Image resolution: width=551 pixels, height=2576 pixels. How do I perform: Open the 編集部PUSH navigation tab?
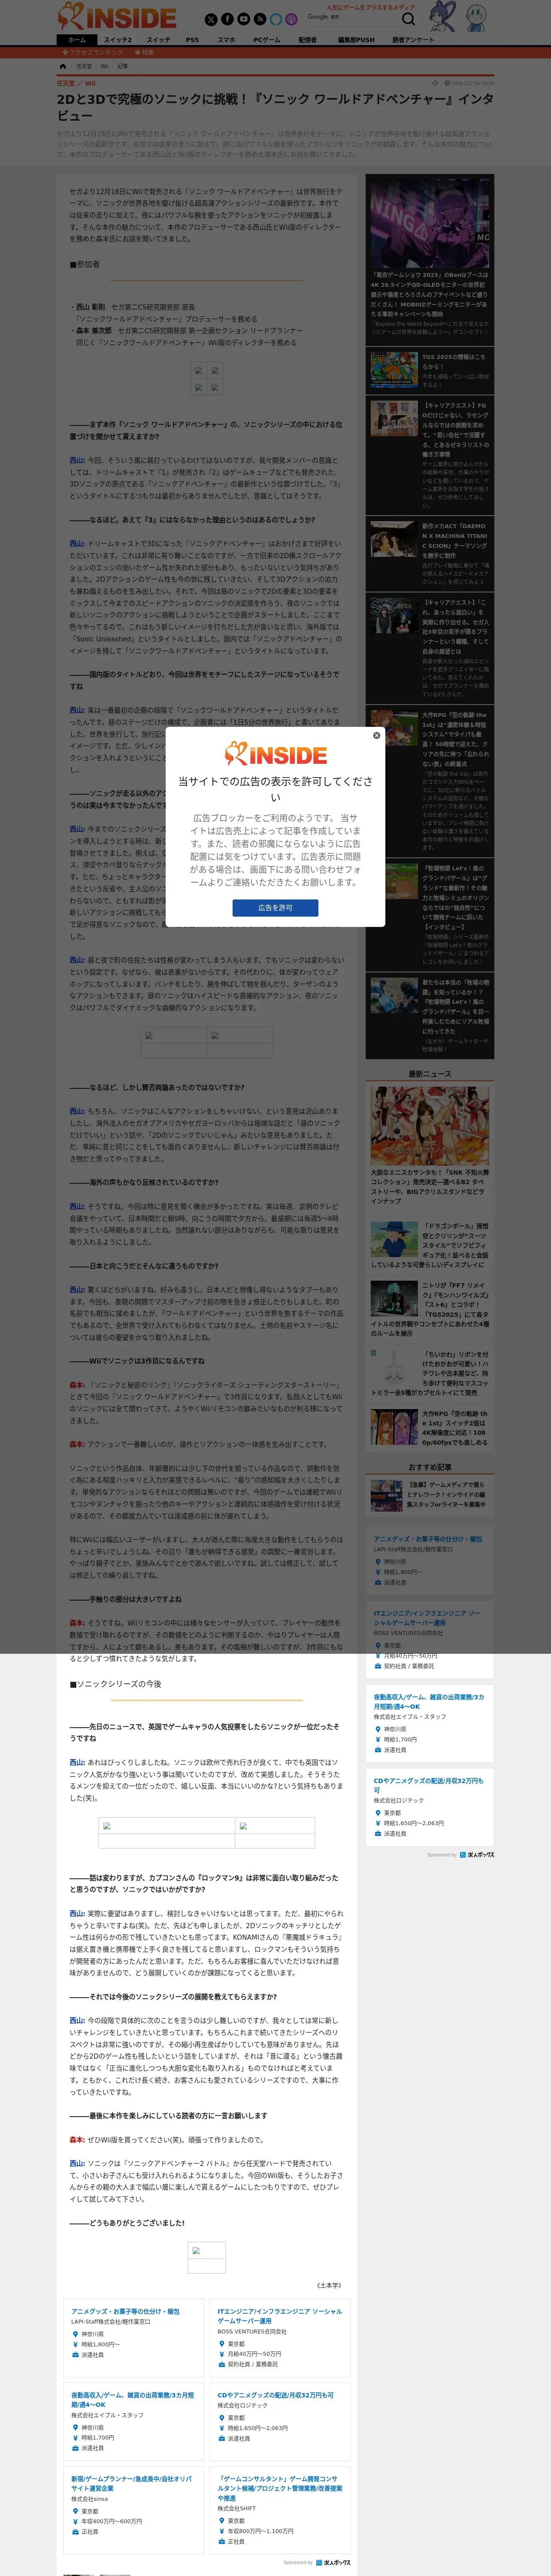[x=356, y=40]
